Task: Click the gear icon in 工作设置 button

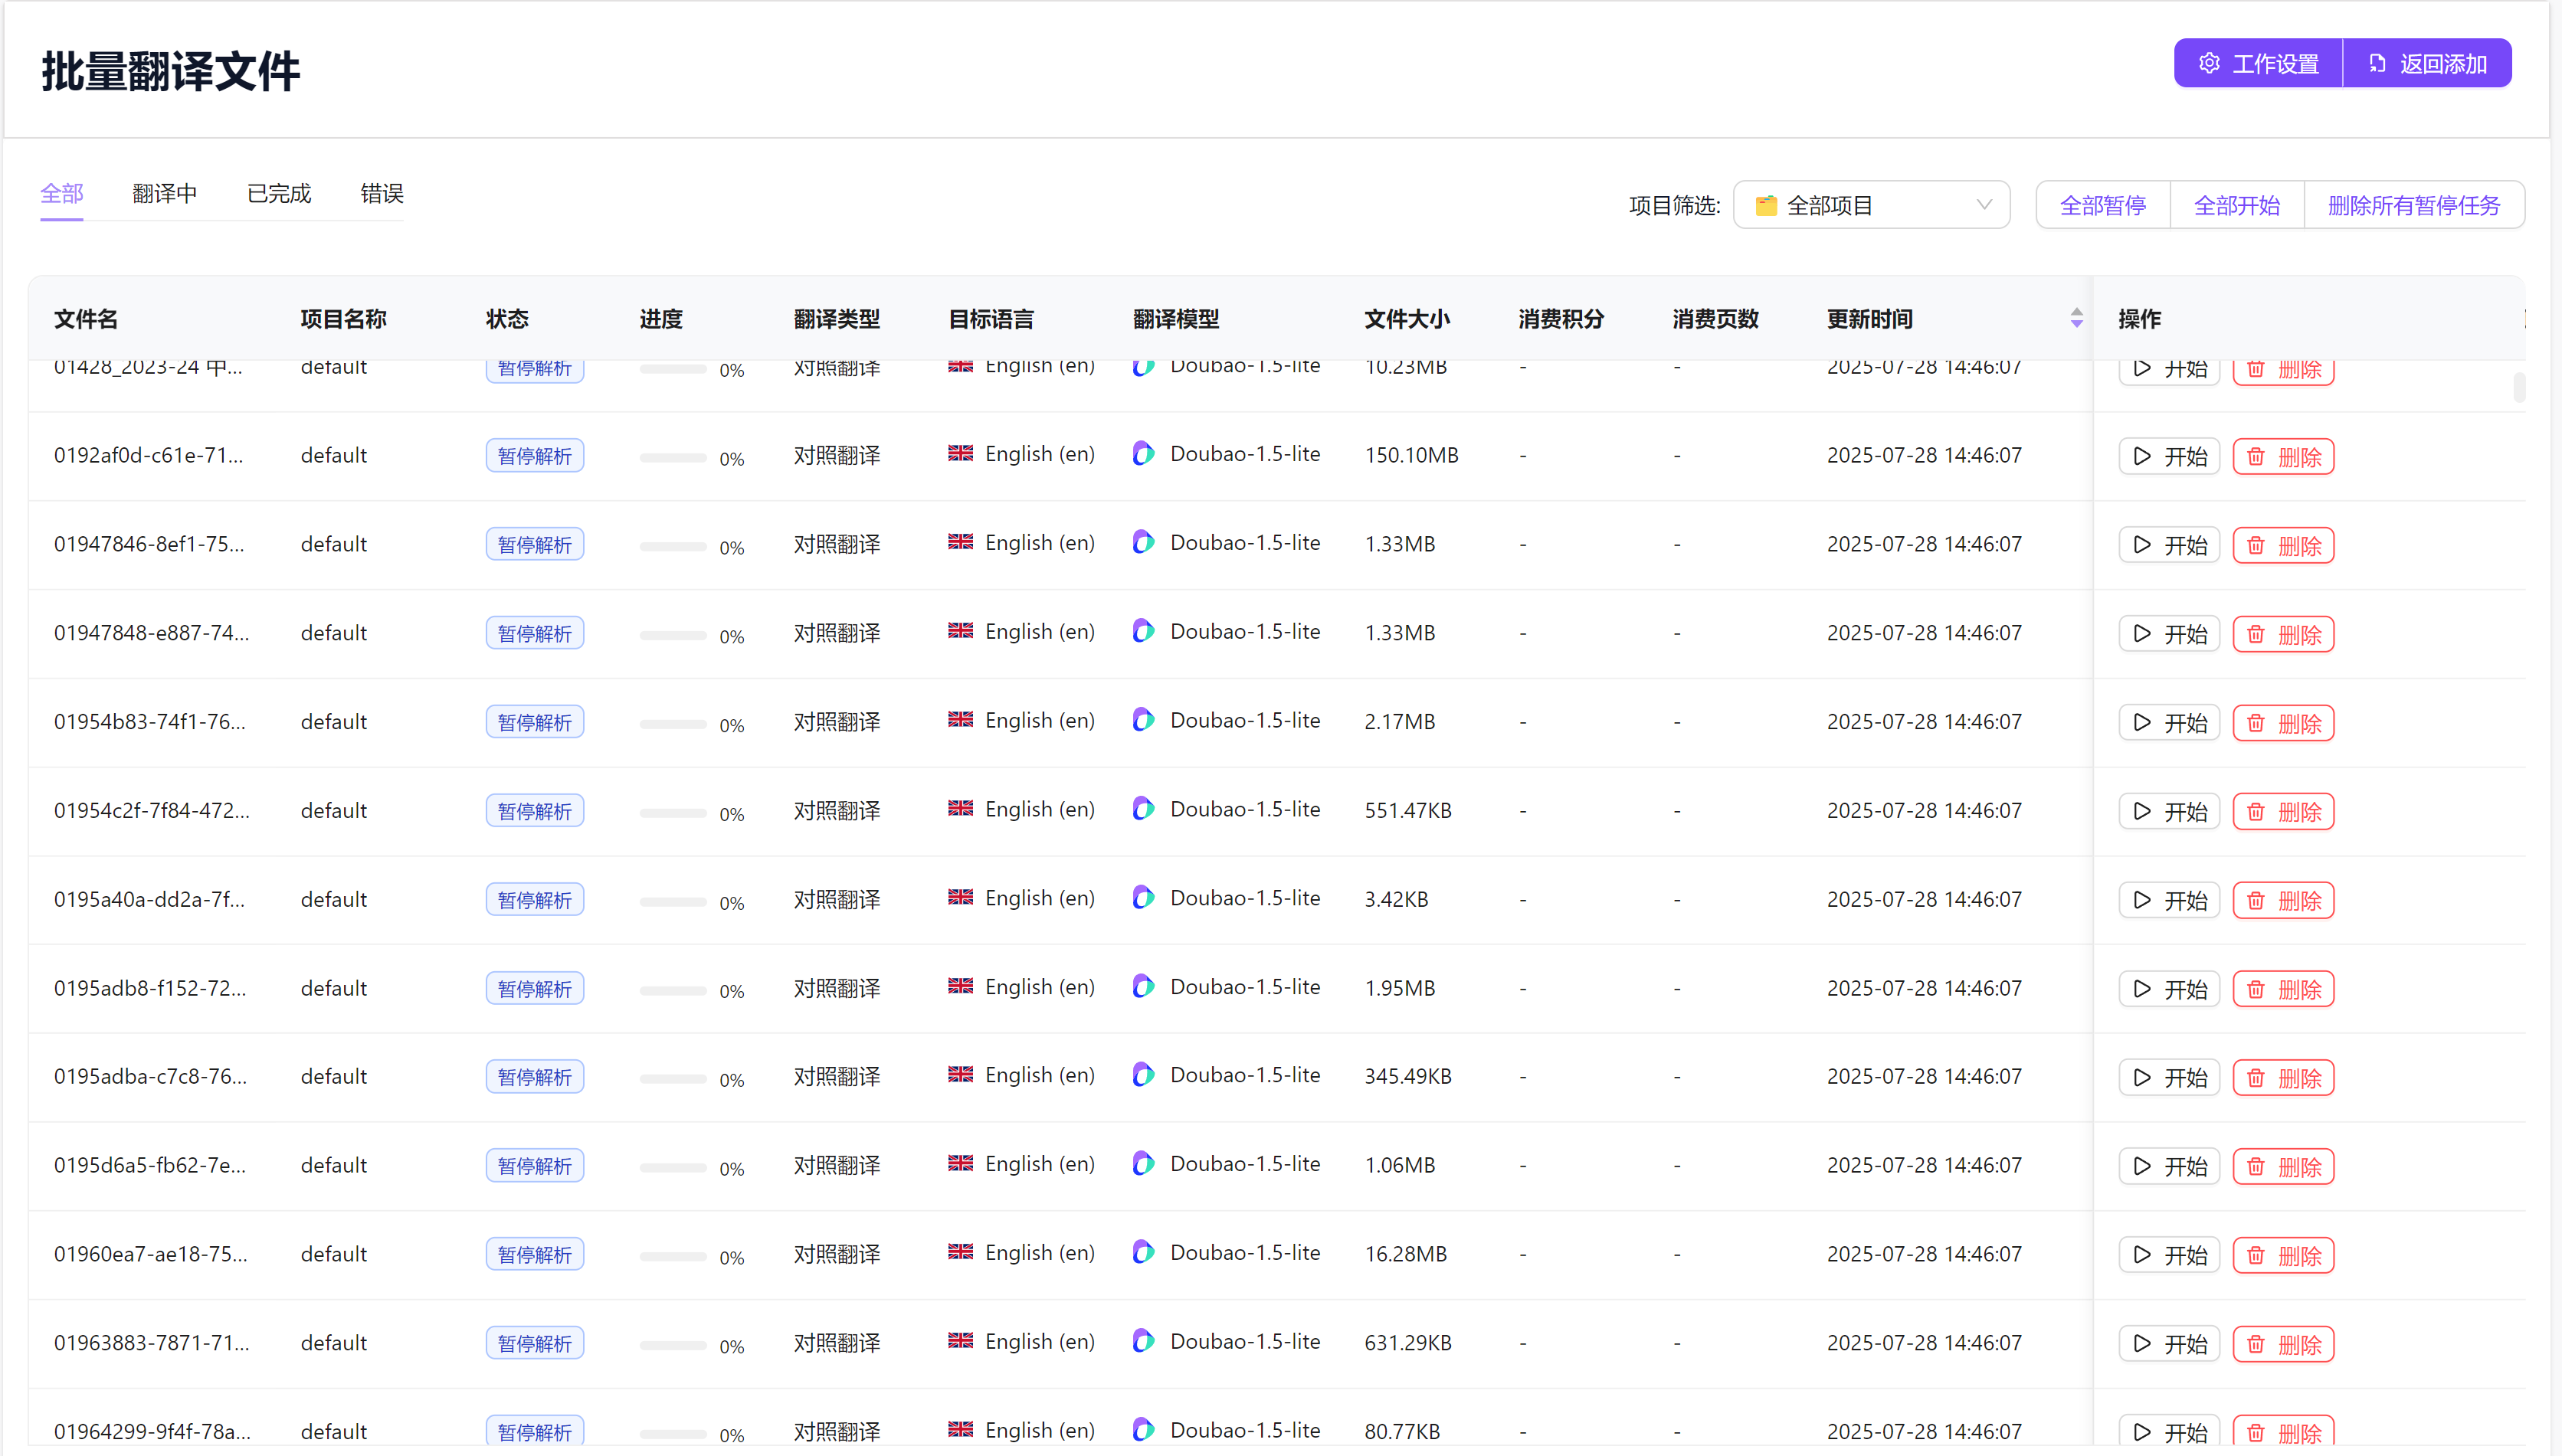Action: tap(2209, 64)
